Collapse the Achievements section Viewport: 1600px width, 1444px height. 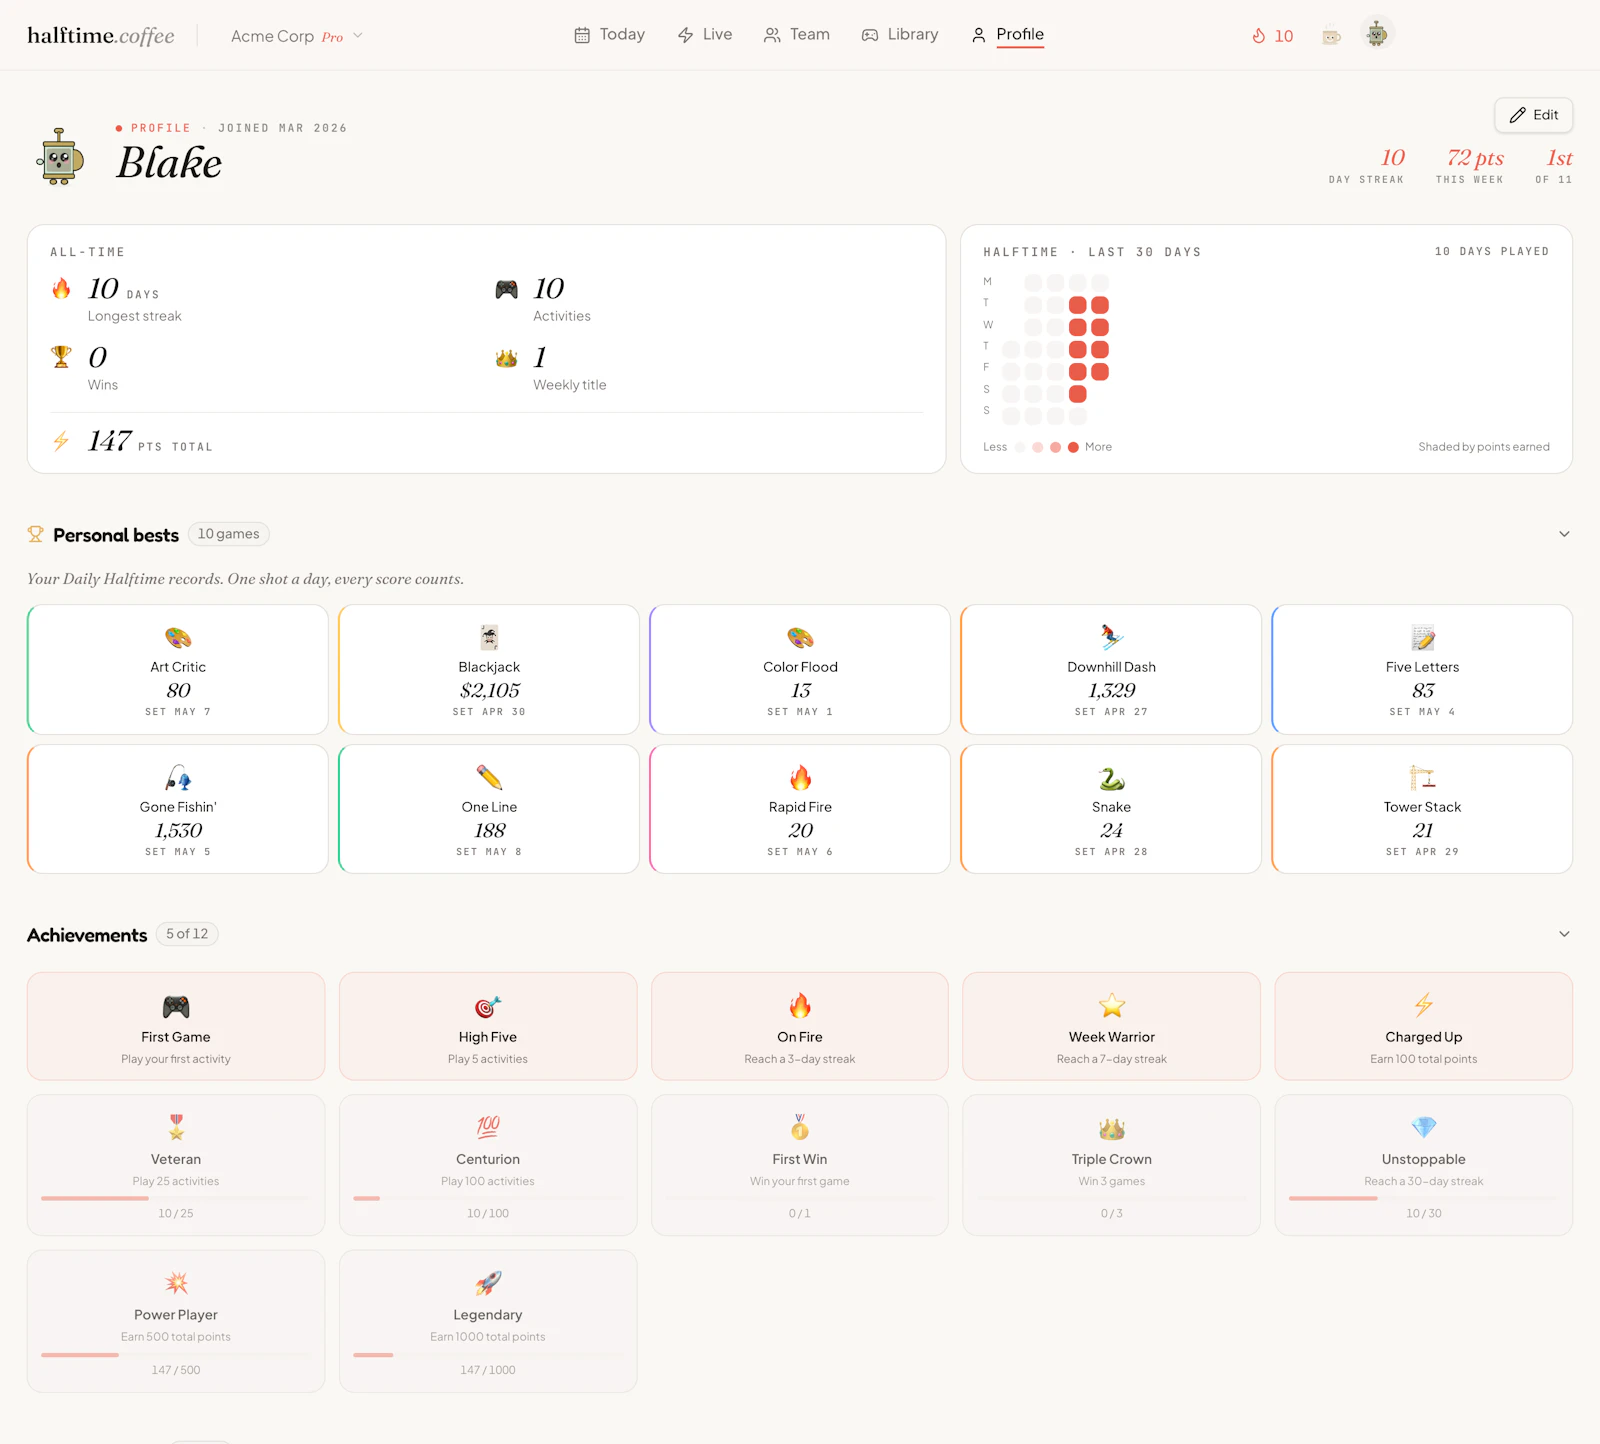(x=1564, y=934)
